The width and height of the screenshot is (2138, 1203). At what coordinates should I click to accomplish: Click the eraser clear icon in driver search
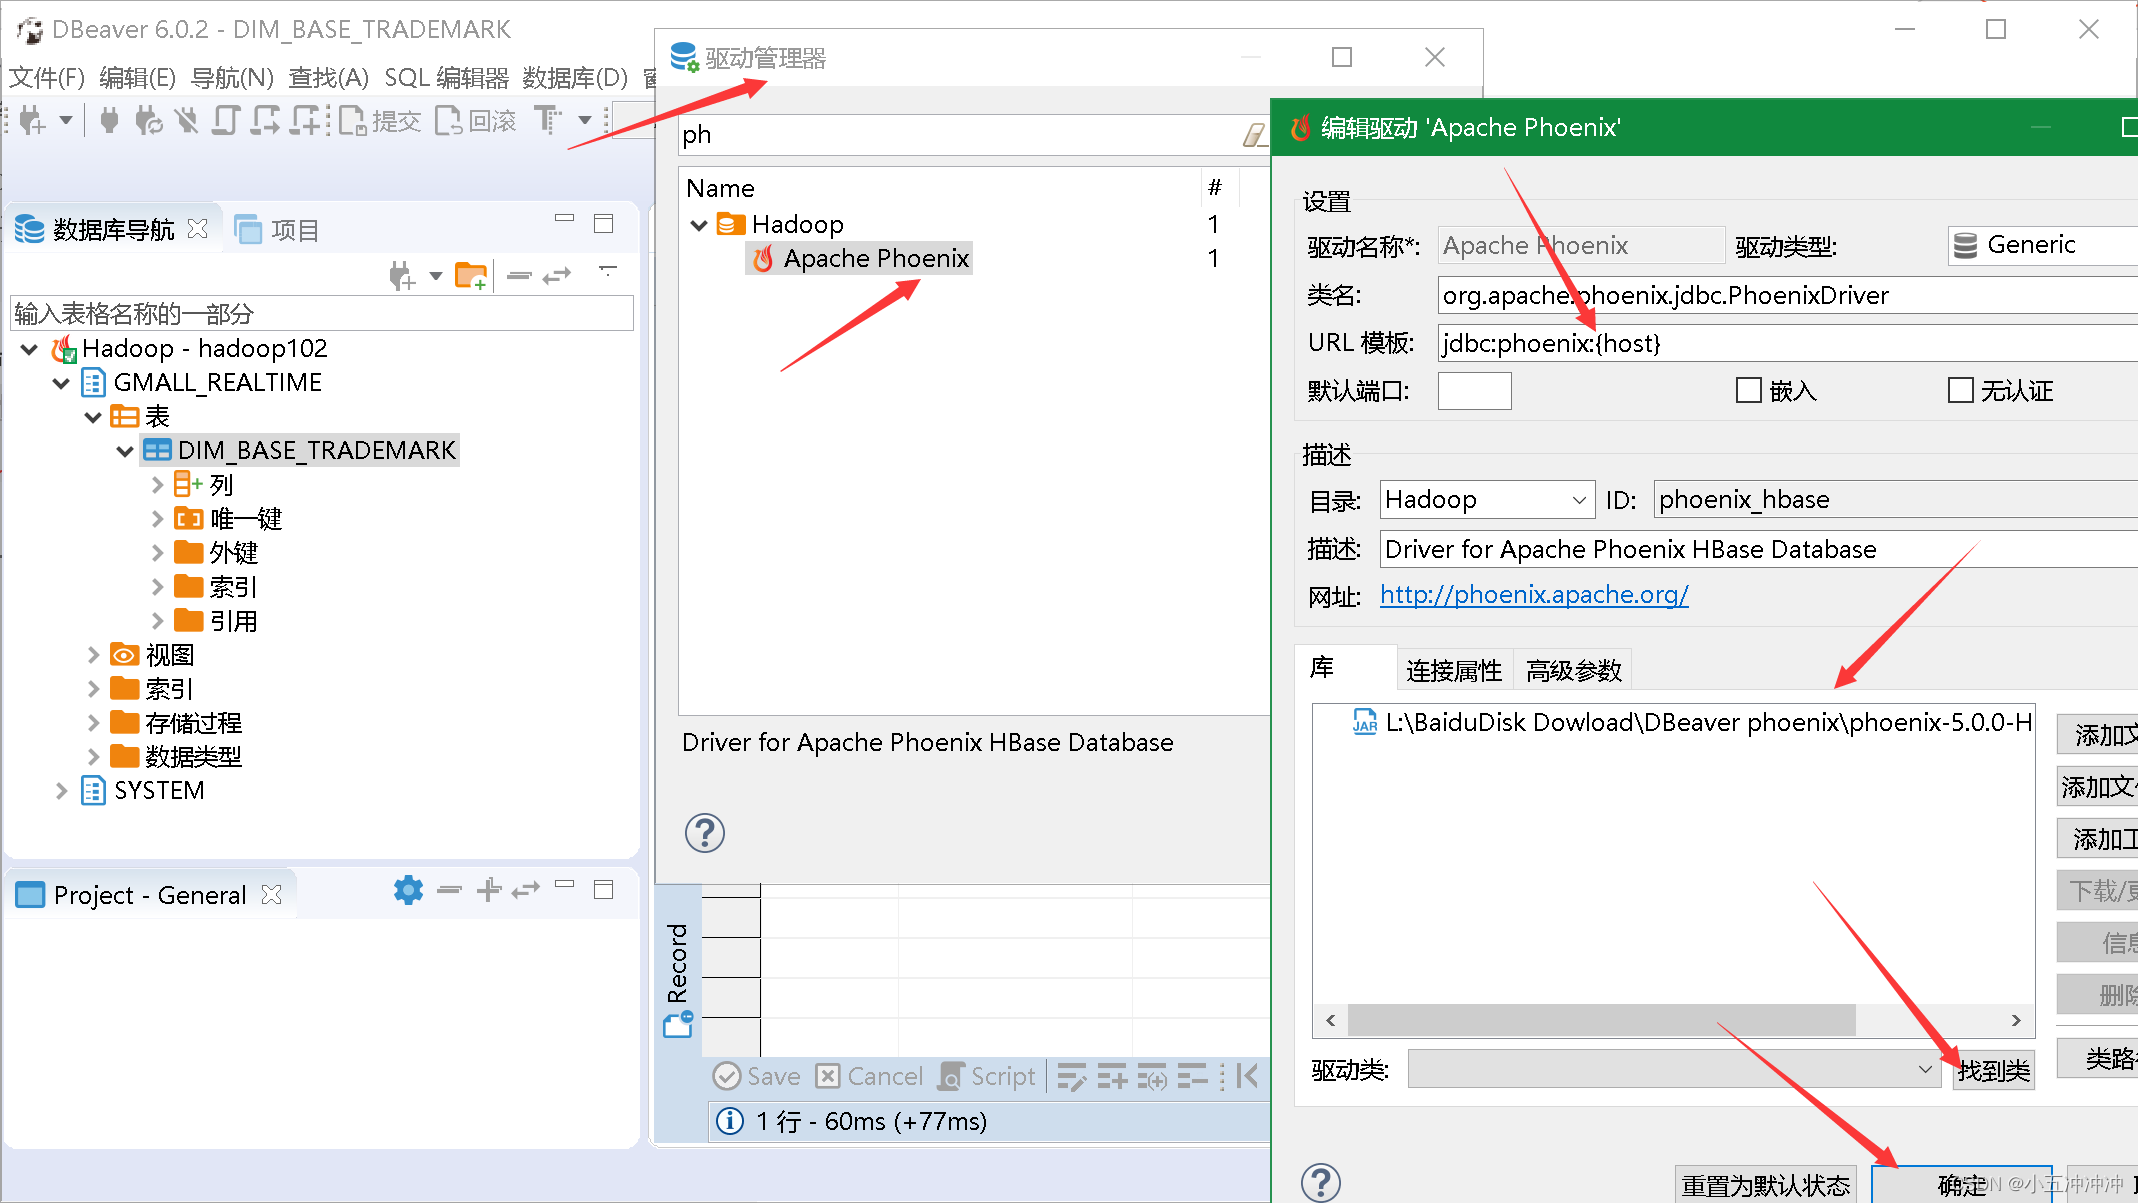coord(1254,134)
